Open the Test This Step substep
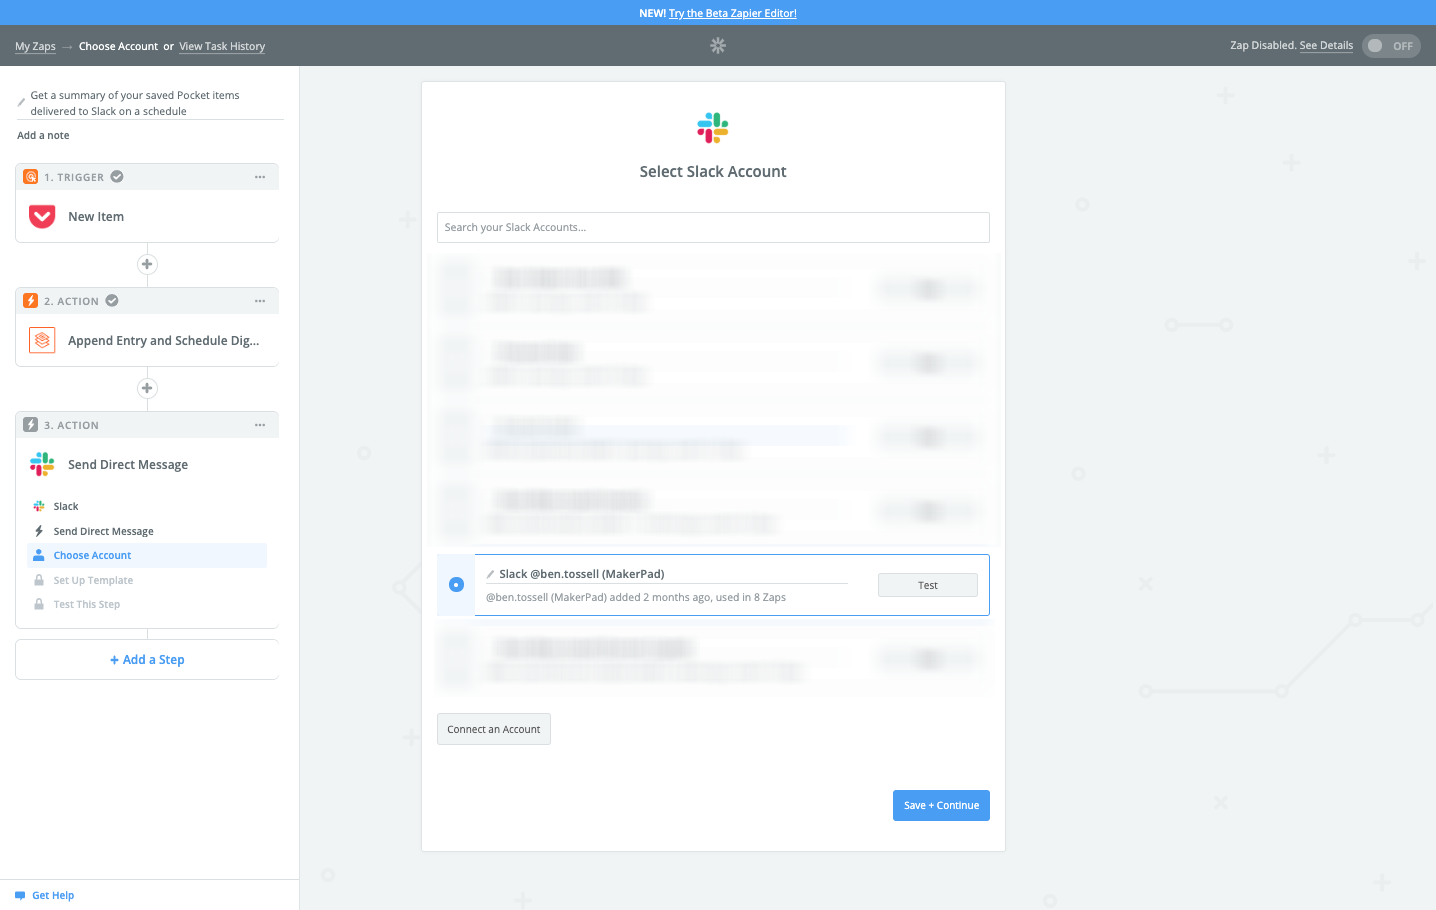The width and height of the screenshot is (1436, 910). 147,604
